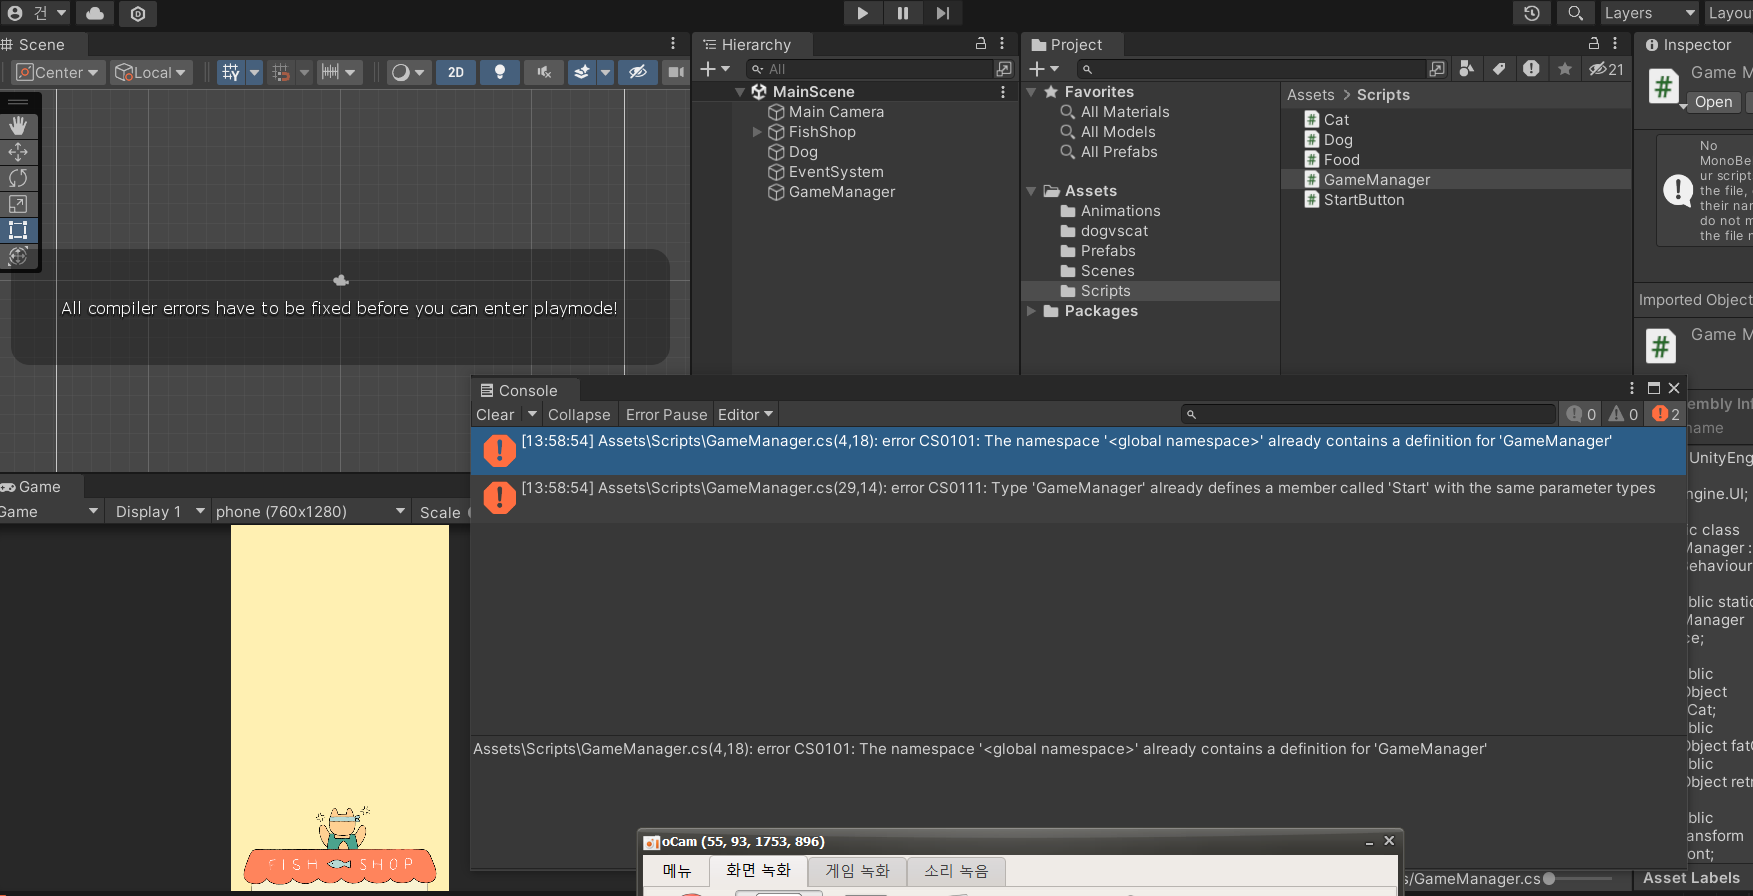Expand Packages folder in Project

1031,311
